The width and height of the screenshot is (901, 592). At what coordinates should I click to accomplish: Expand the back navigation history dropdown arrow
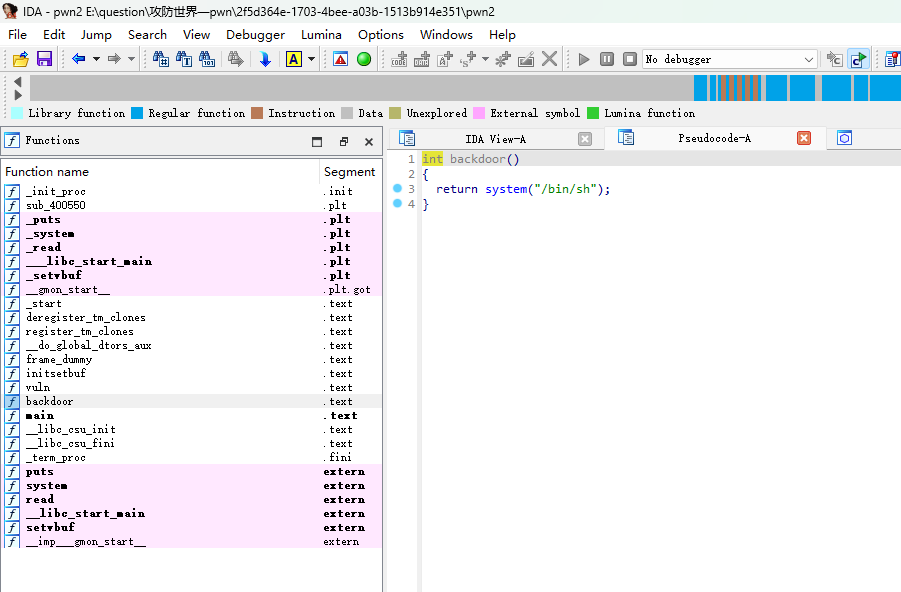[96, 59]
